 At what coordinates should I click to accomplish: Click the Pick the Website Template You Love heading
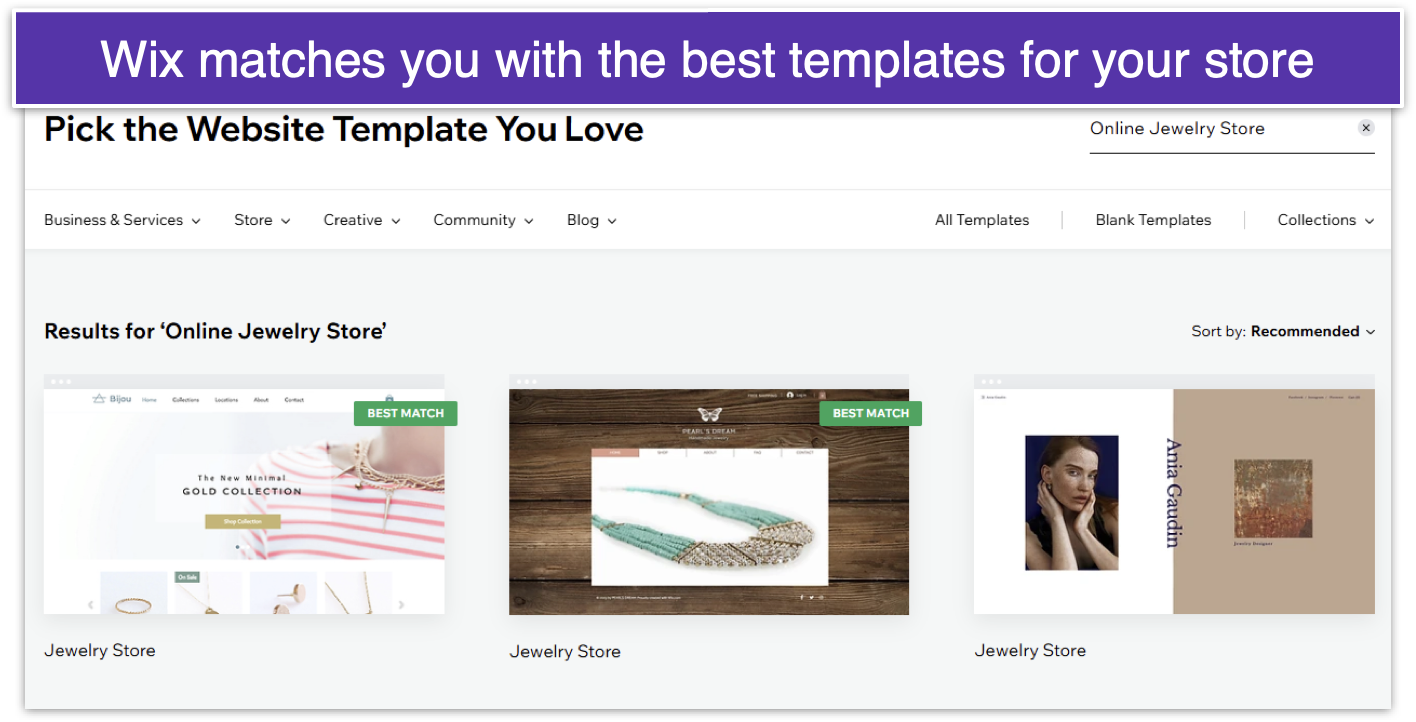coord(344,129)
